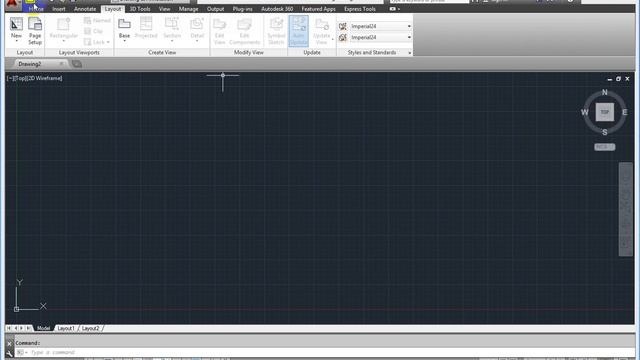Open the [2D Wireframe] visual style menu

click(x=44, y=78)
